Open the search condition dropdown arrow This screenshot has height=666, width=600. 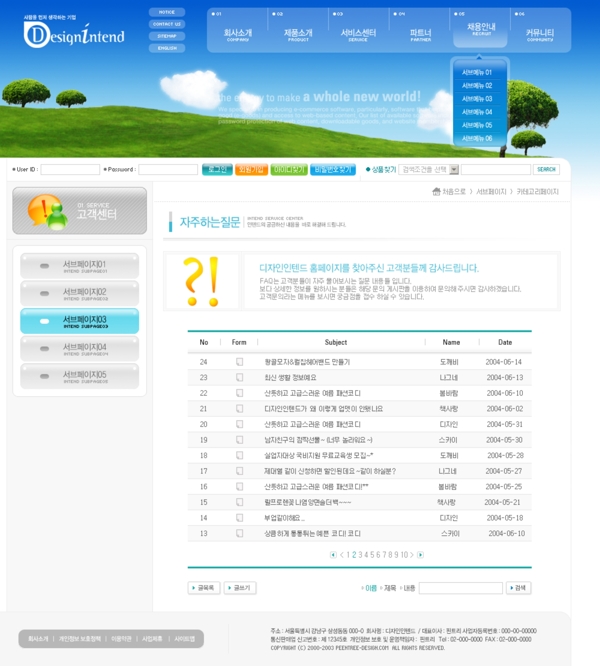pos(454,169)
